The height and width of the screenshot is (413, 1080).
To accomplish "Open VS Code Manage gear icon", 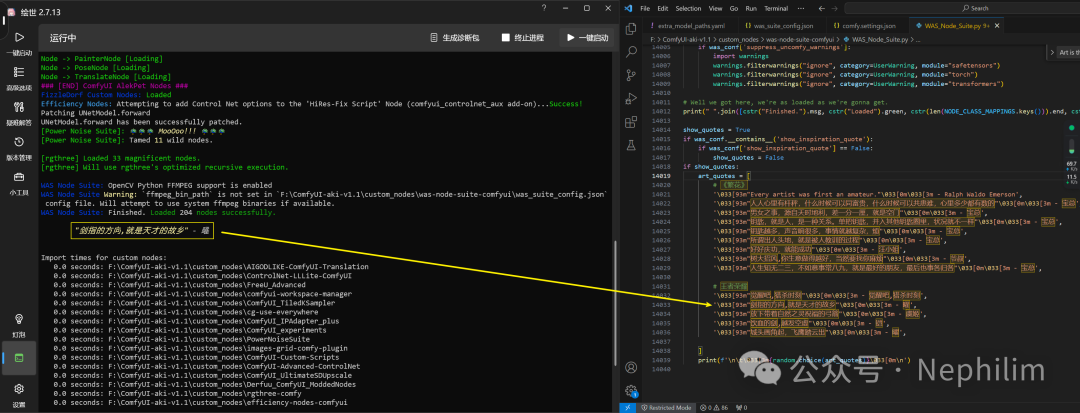I will click(630, 390).
